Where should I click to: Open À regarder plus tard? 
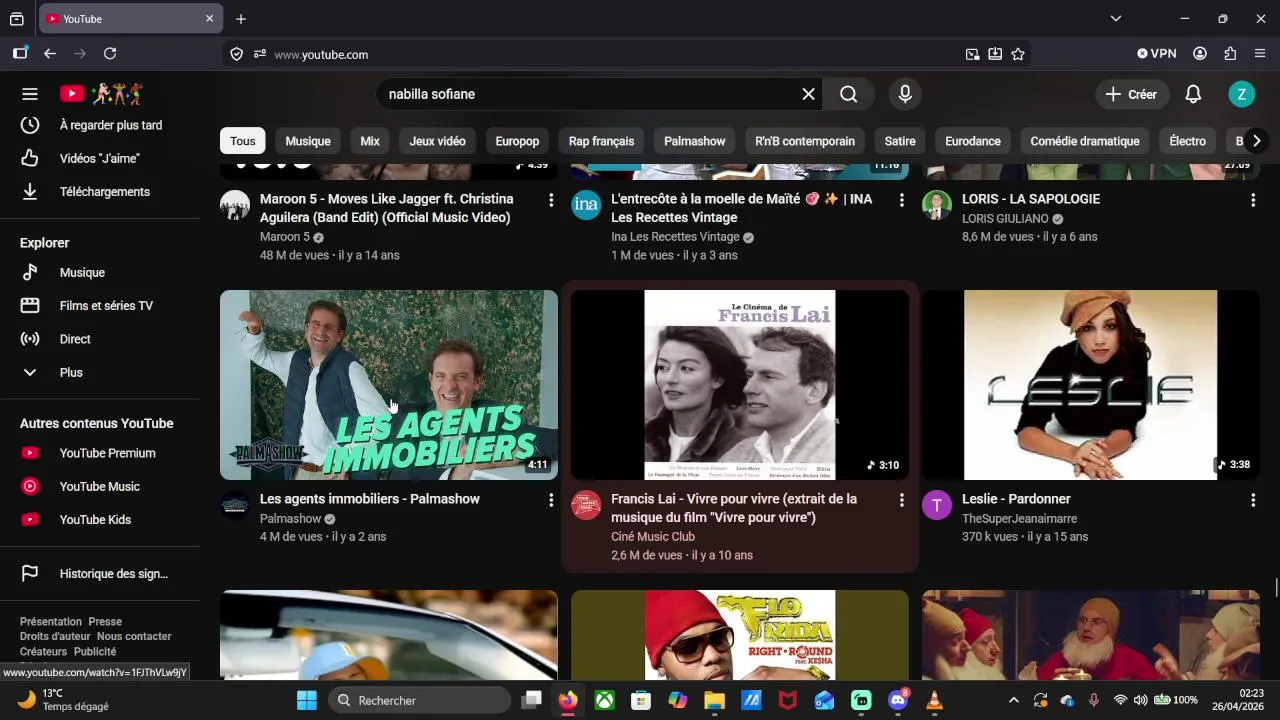pyautogui.click(x=100, y=125)
